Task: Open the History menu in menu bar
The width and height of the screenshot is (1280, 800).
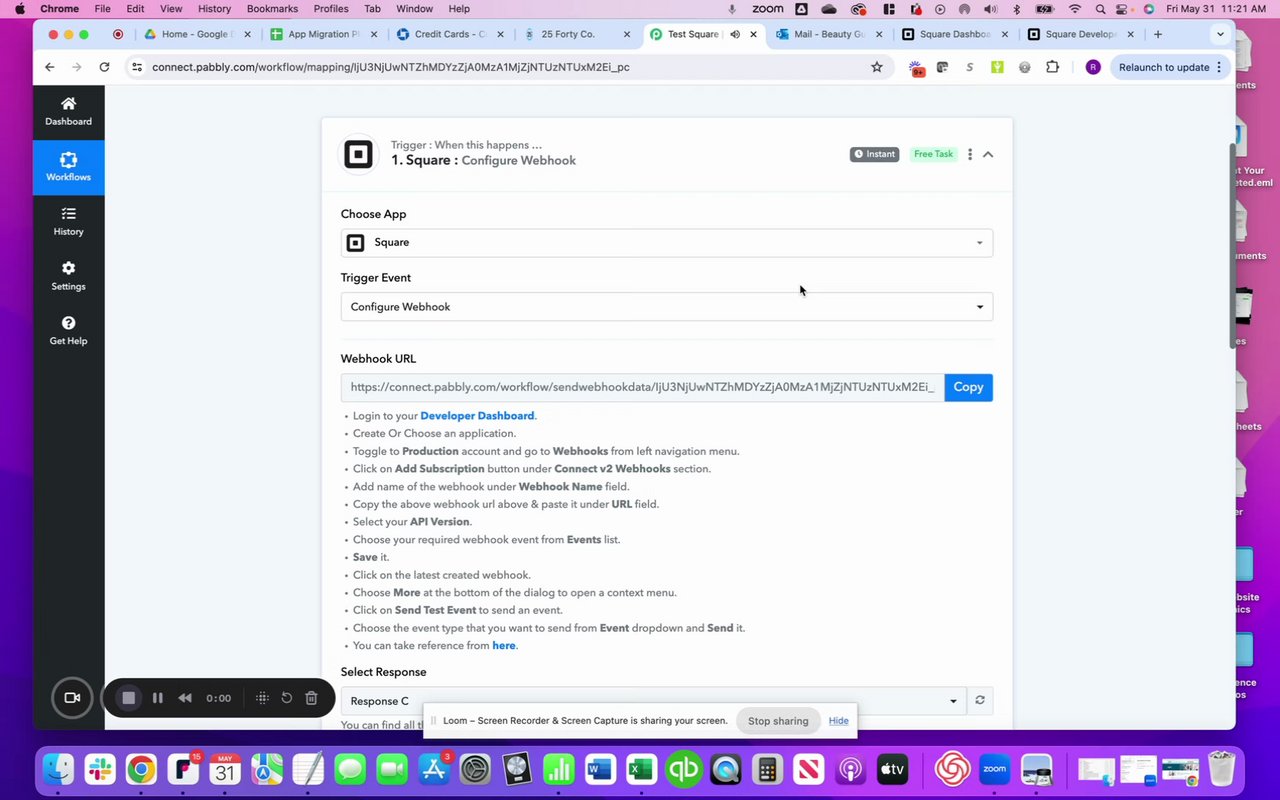Action: (x=214, y=9)
